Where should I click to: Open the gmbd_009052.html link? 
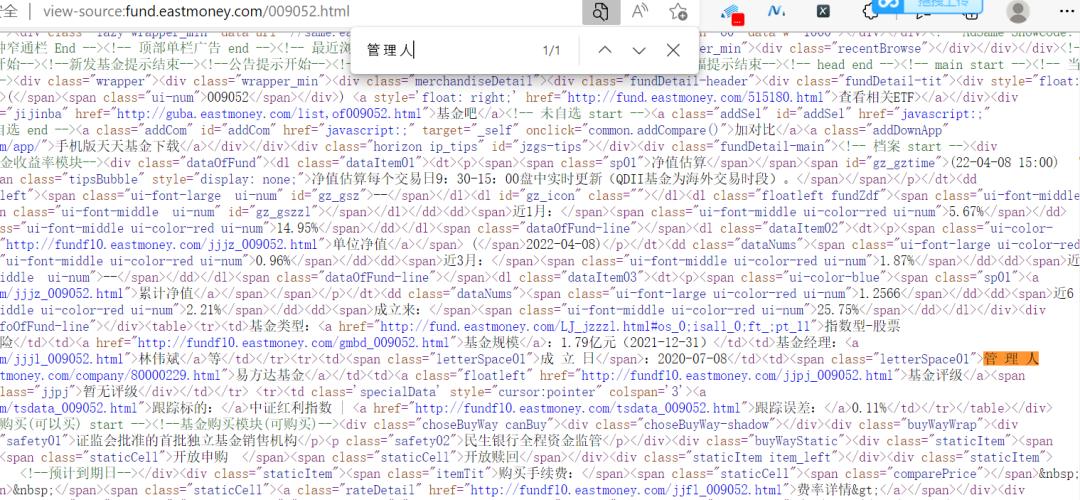(x=295, y=342)
